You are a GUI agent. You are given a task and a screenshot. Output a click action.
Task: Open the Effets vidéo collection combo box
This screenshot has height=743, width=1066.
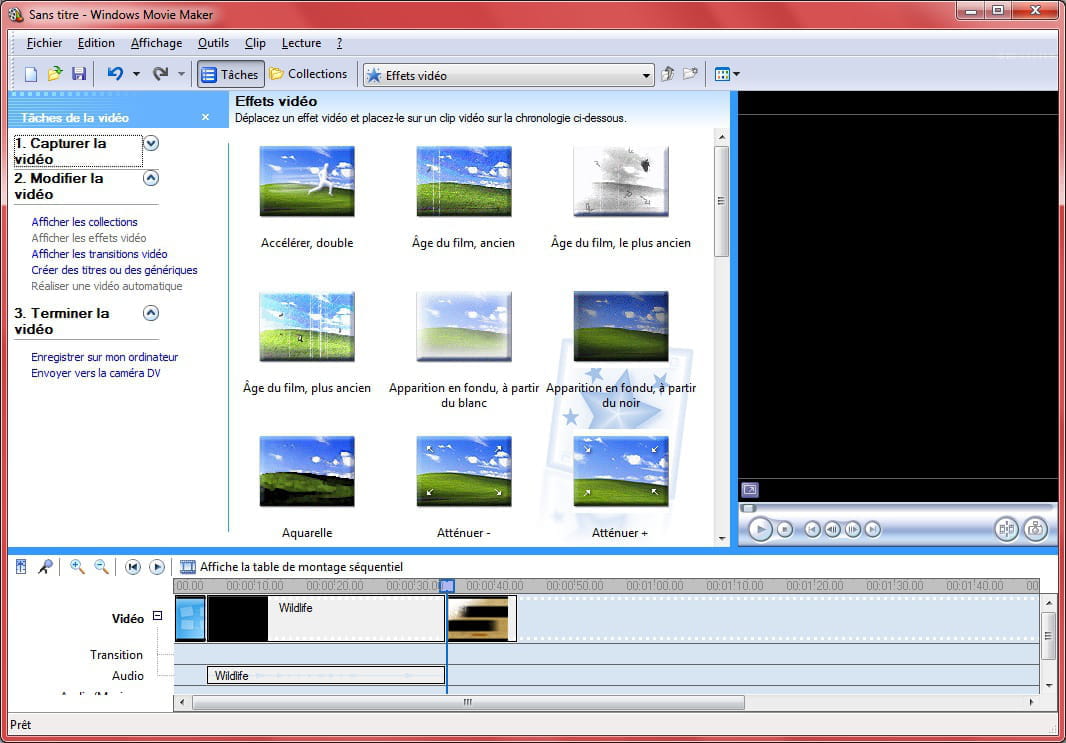point(509,75)
